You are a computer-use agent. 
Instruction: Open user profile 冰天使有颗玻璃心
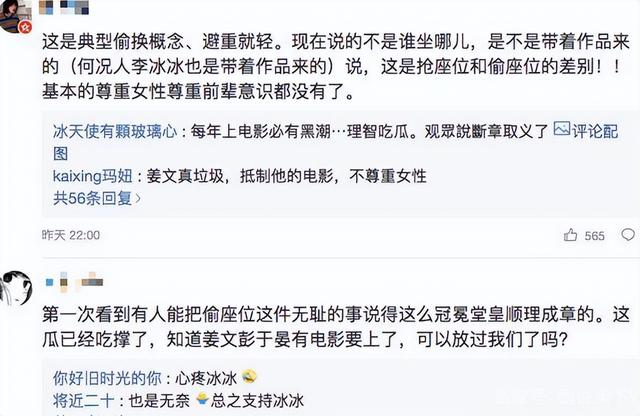[x=115, y=131]
